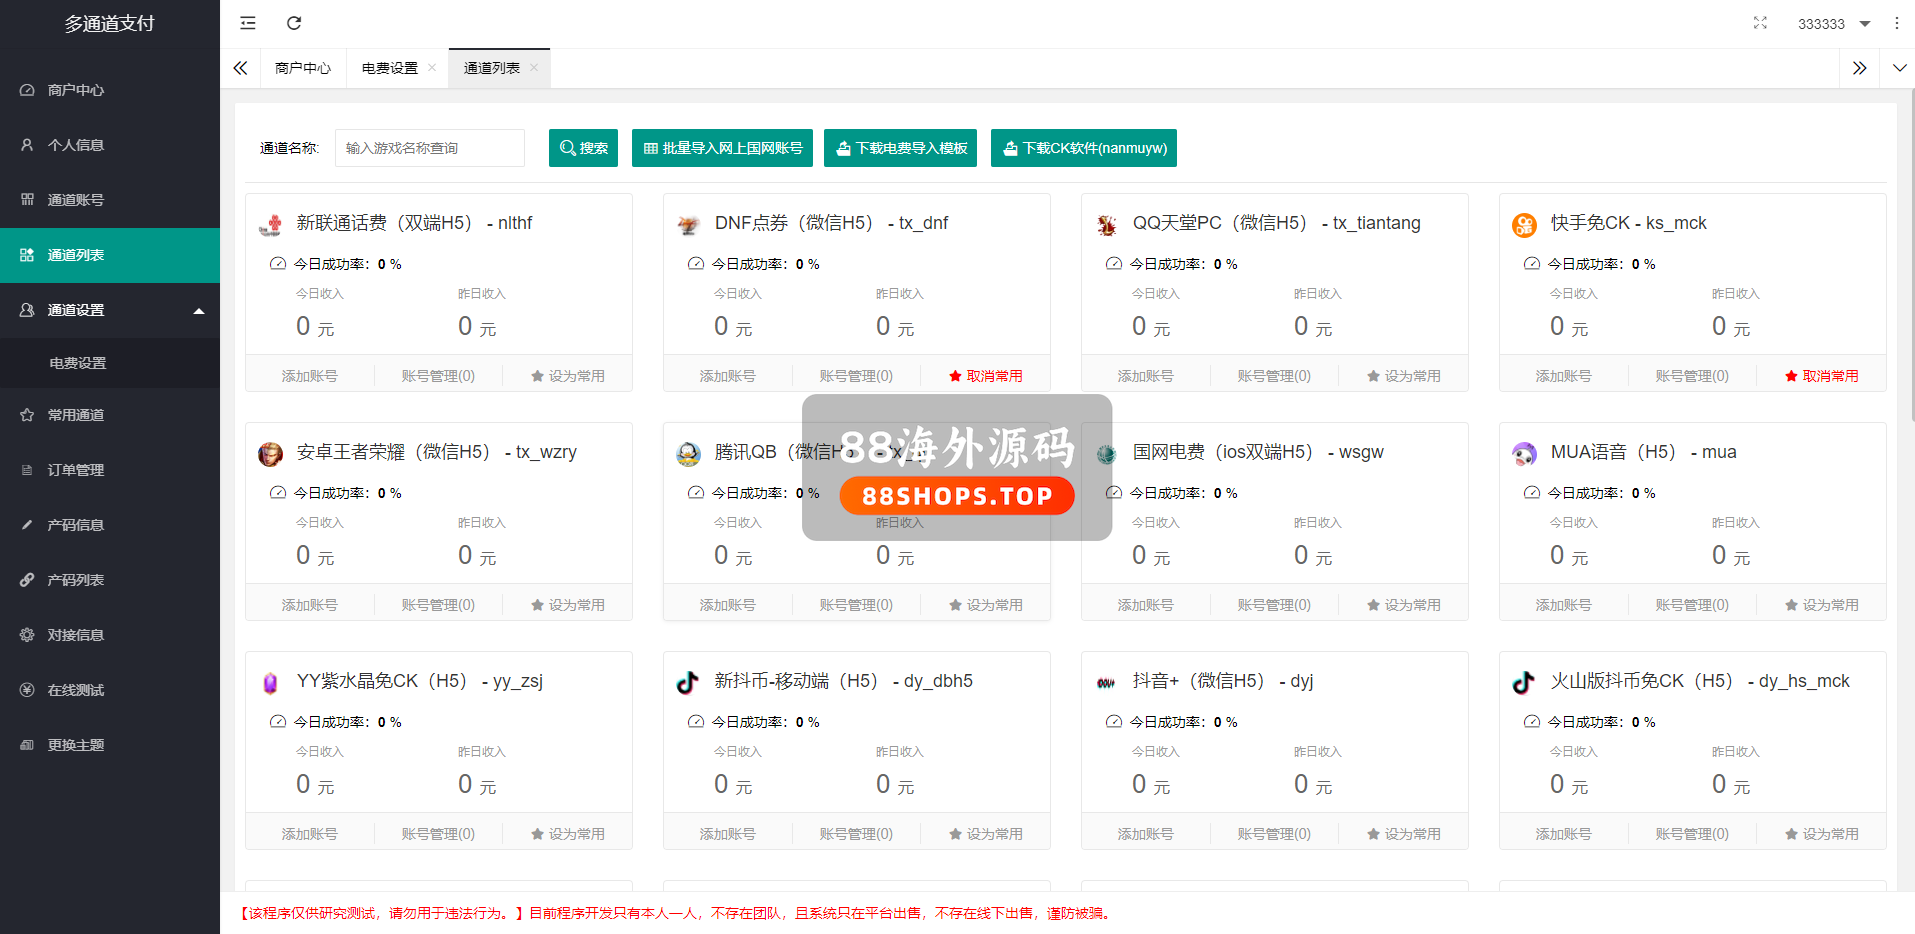This screenshot has height=934, width=1915.
Task: Open the vertical three-dot more menu
Action: tap(1896, 23)
